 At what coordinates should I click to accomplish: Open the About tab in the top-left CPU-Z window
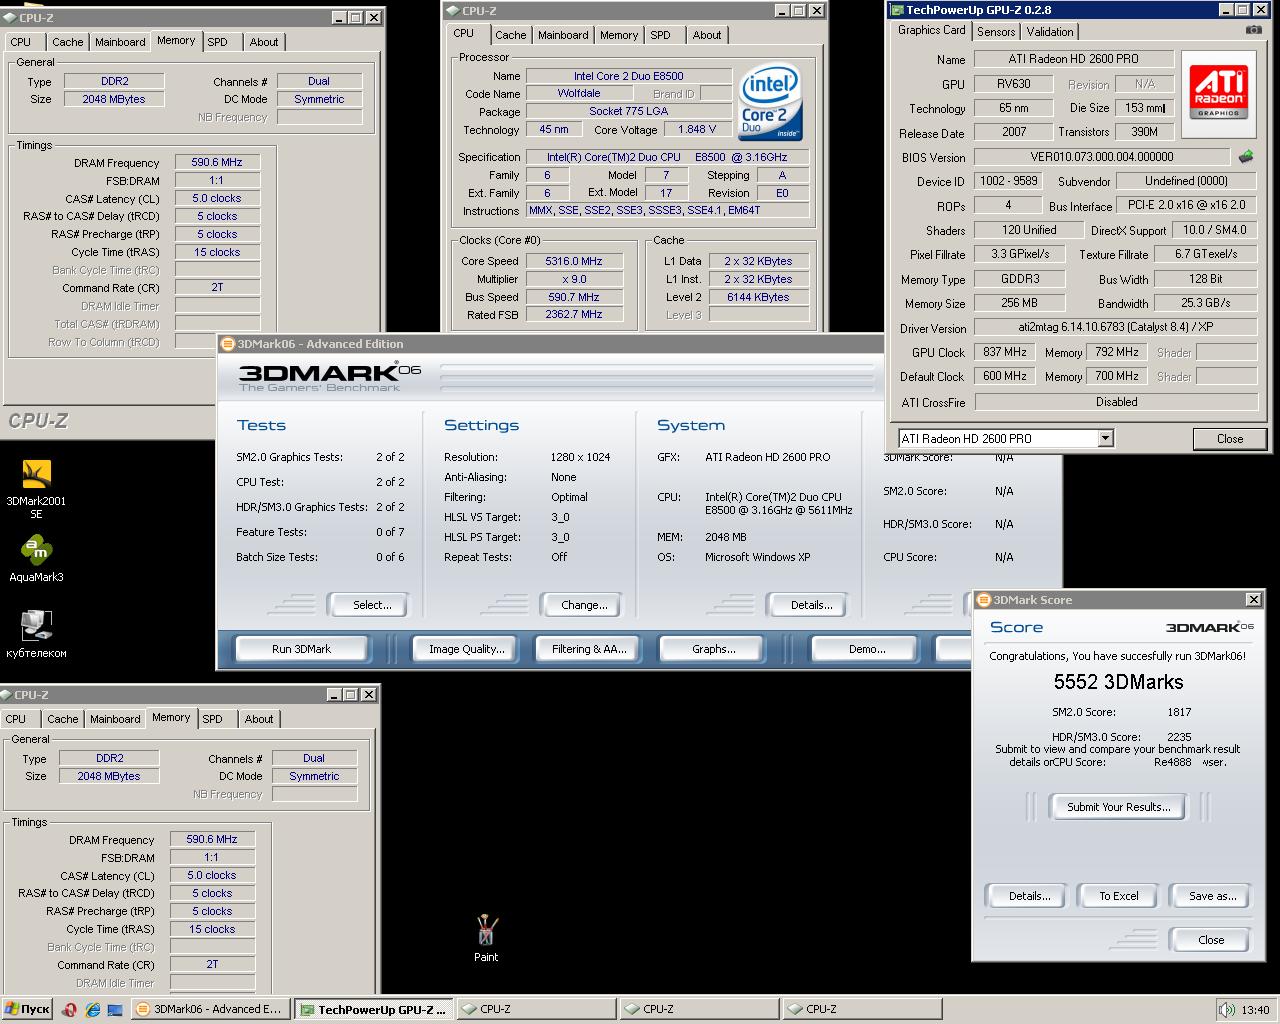click(x=264, y=42)
